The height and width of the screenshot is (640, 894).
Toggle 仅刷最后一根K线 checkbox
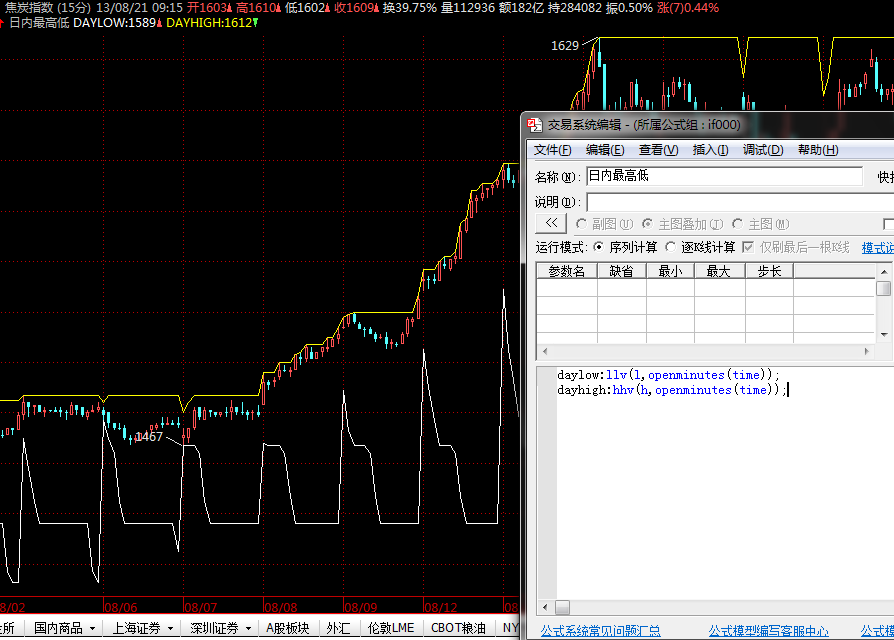(x=748, y=247)
